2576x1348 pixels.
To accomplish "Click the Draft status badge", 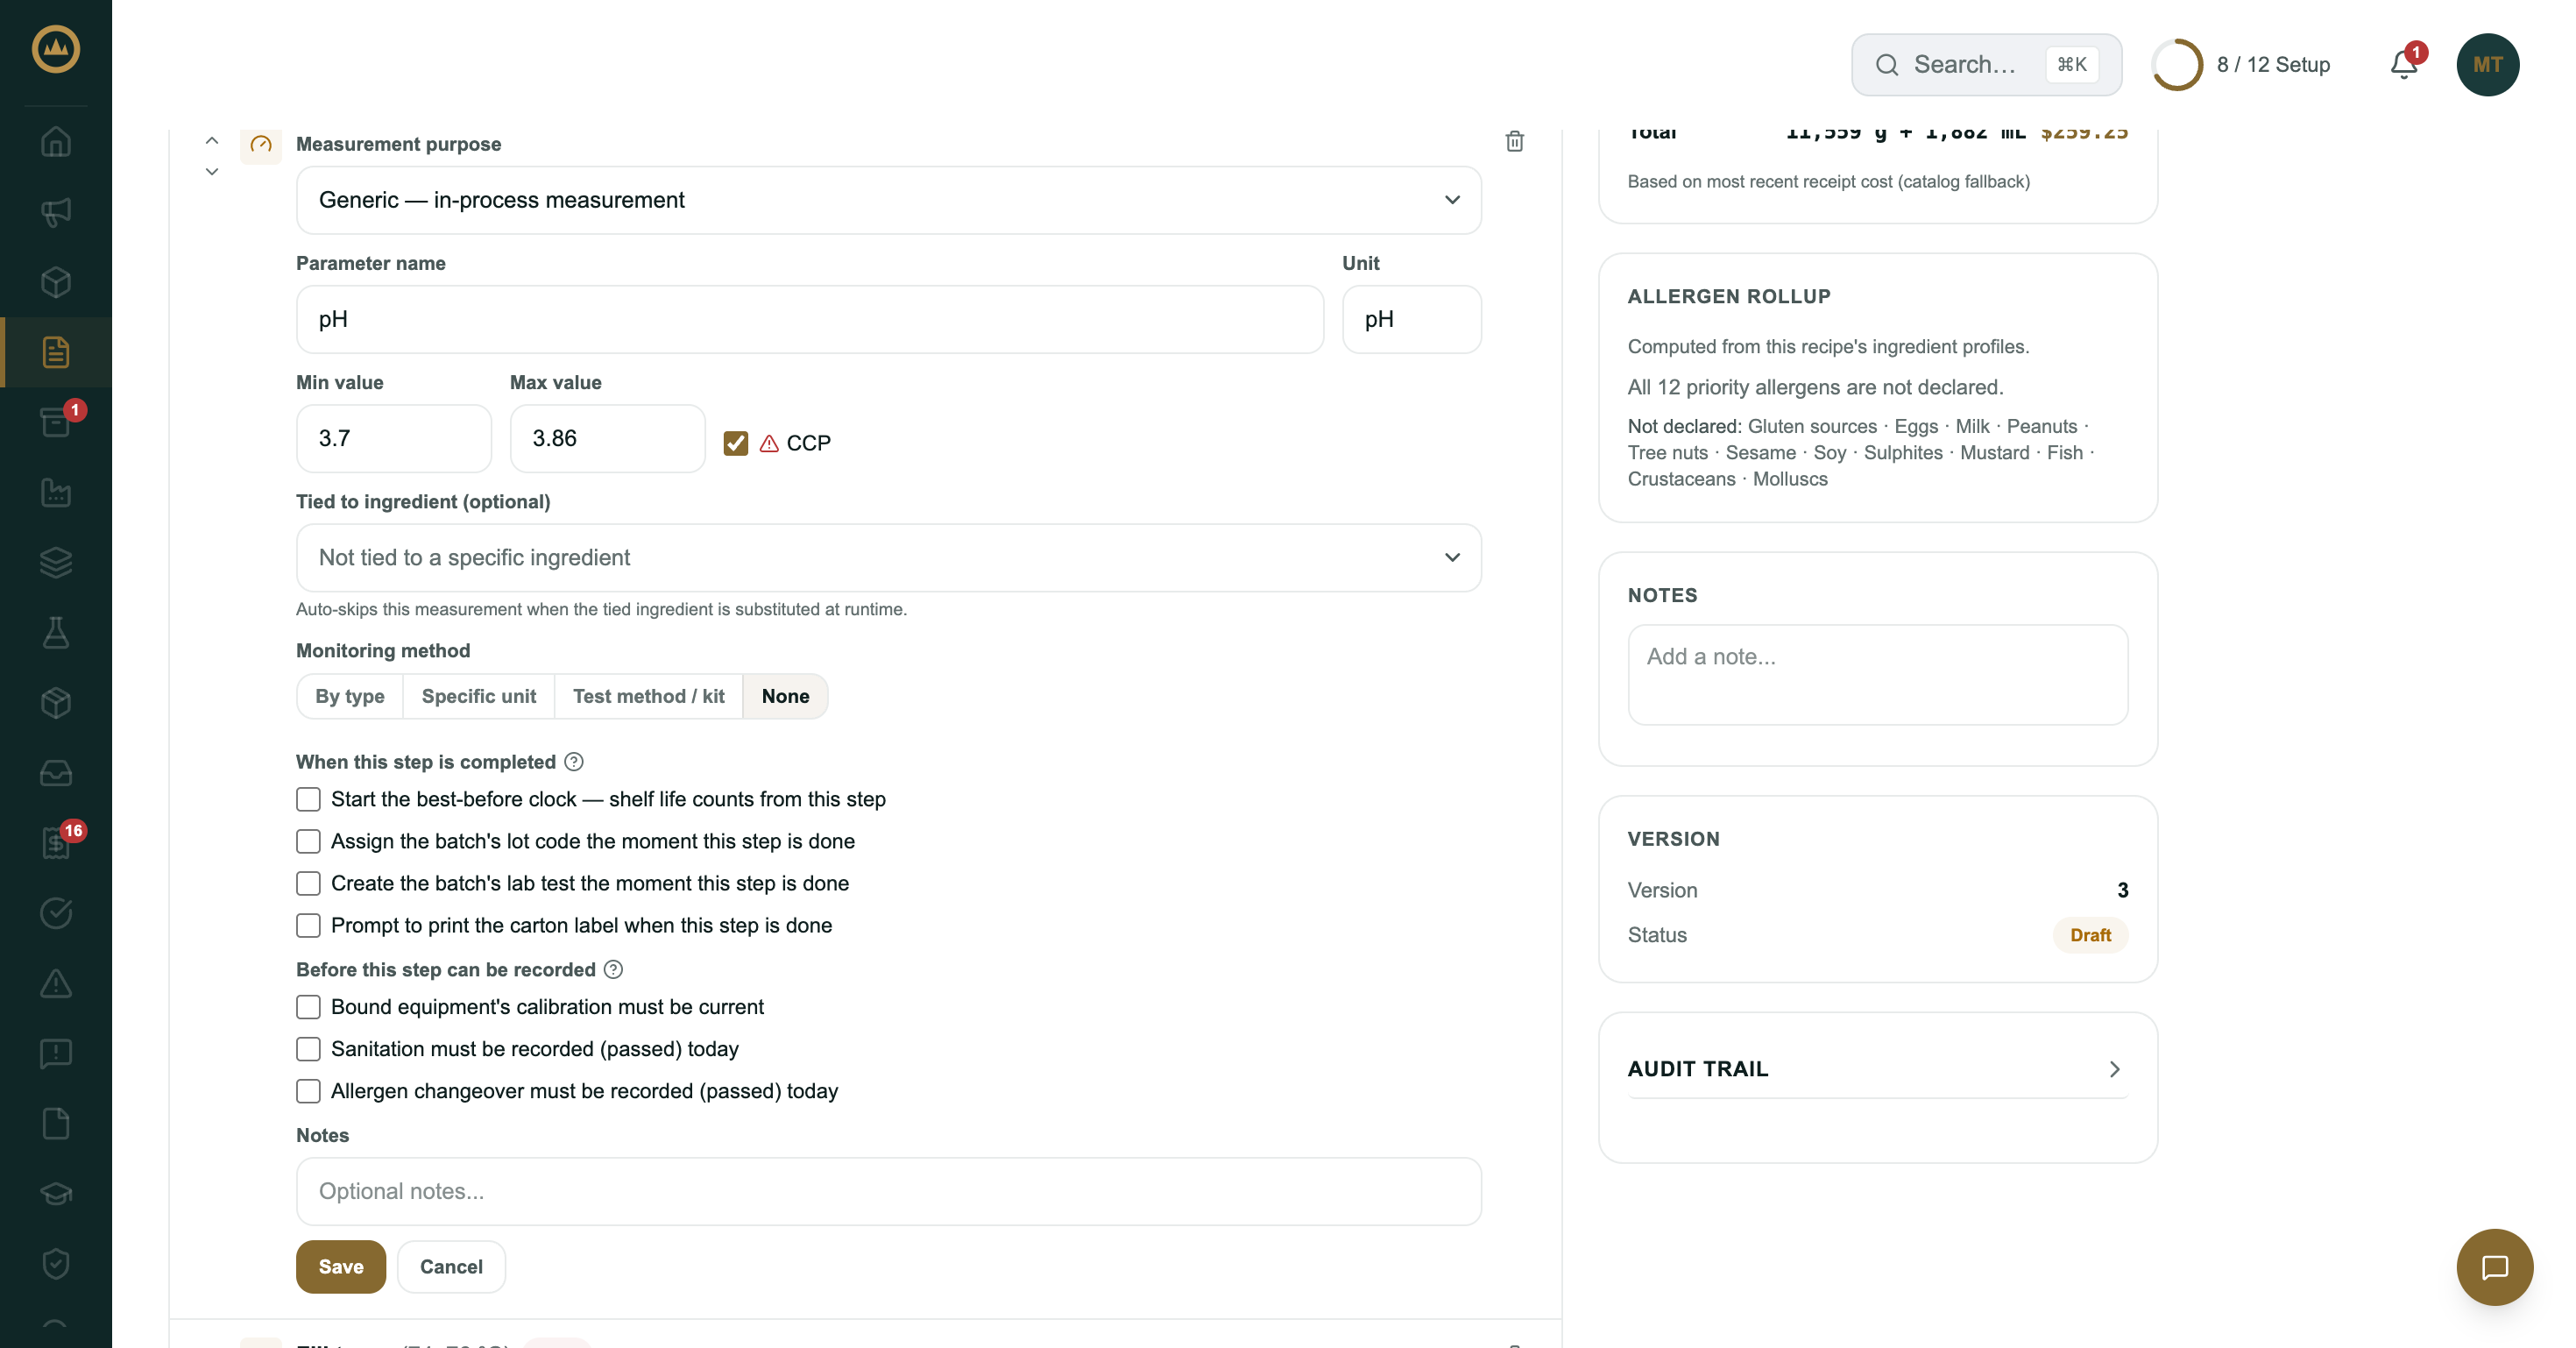I will point(2090,935).
